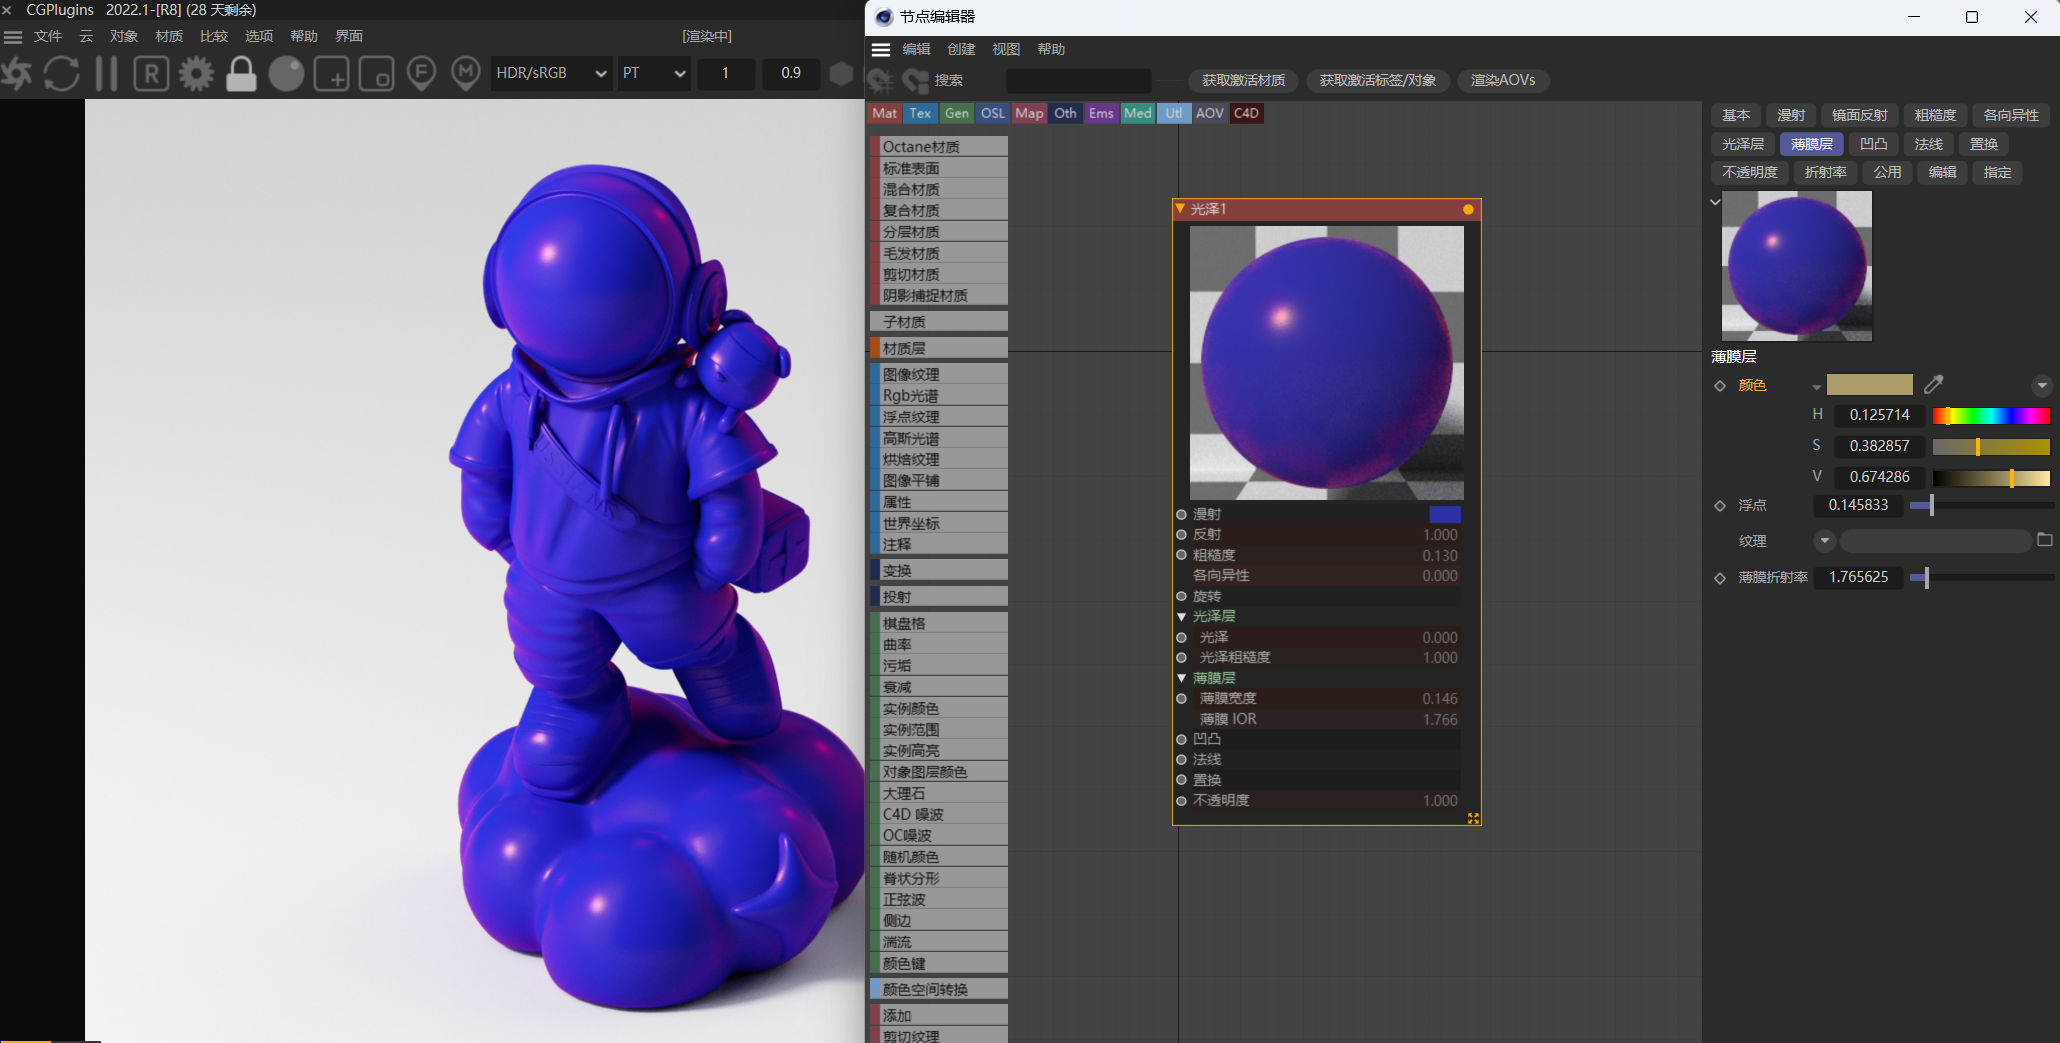Open 帮助 menu in Node Editor
This screenshot has height=1043, width=2060.
pyautogui.click(x=1051, y=49)
